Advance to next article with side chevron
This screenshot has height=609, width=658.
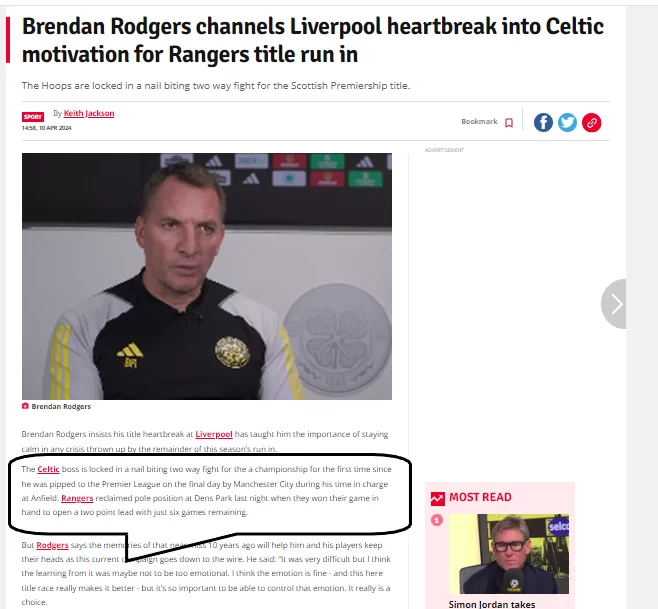coord(614,303)
